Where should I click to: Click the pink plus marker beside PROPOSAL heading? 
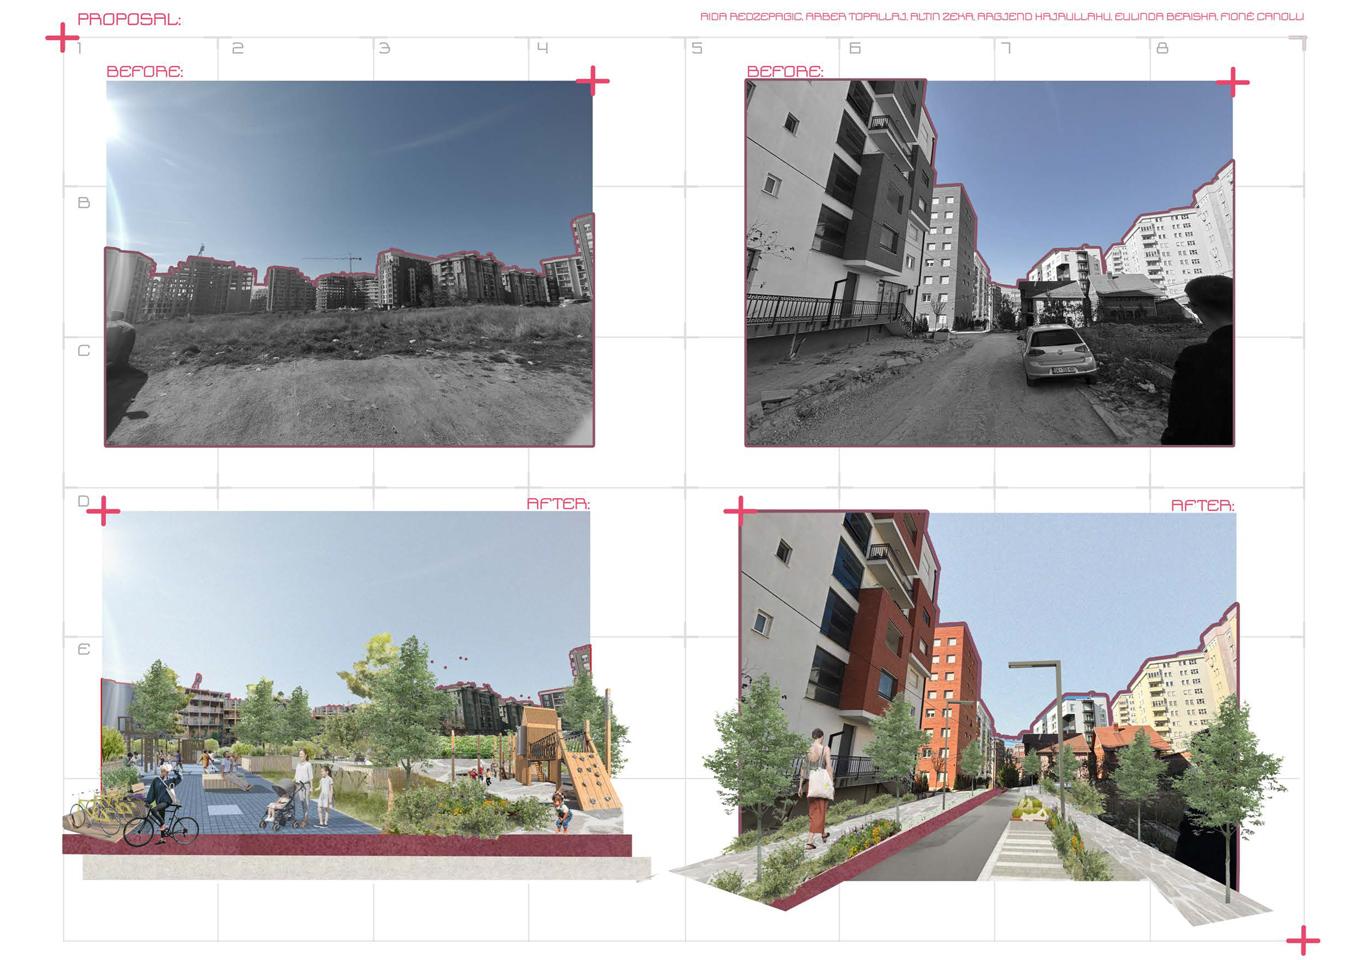pyautogui.click(x=62, y=38)
